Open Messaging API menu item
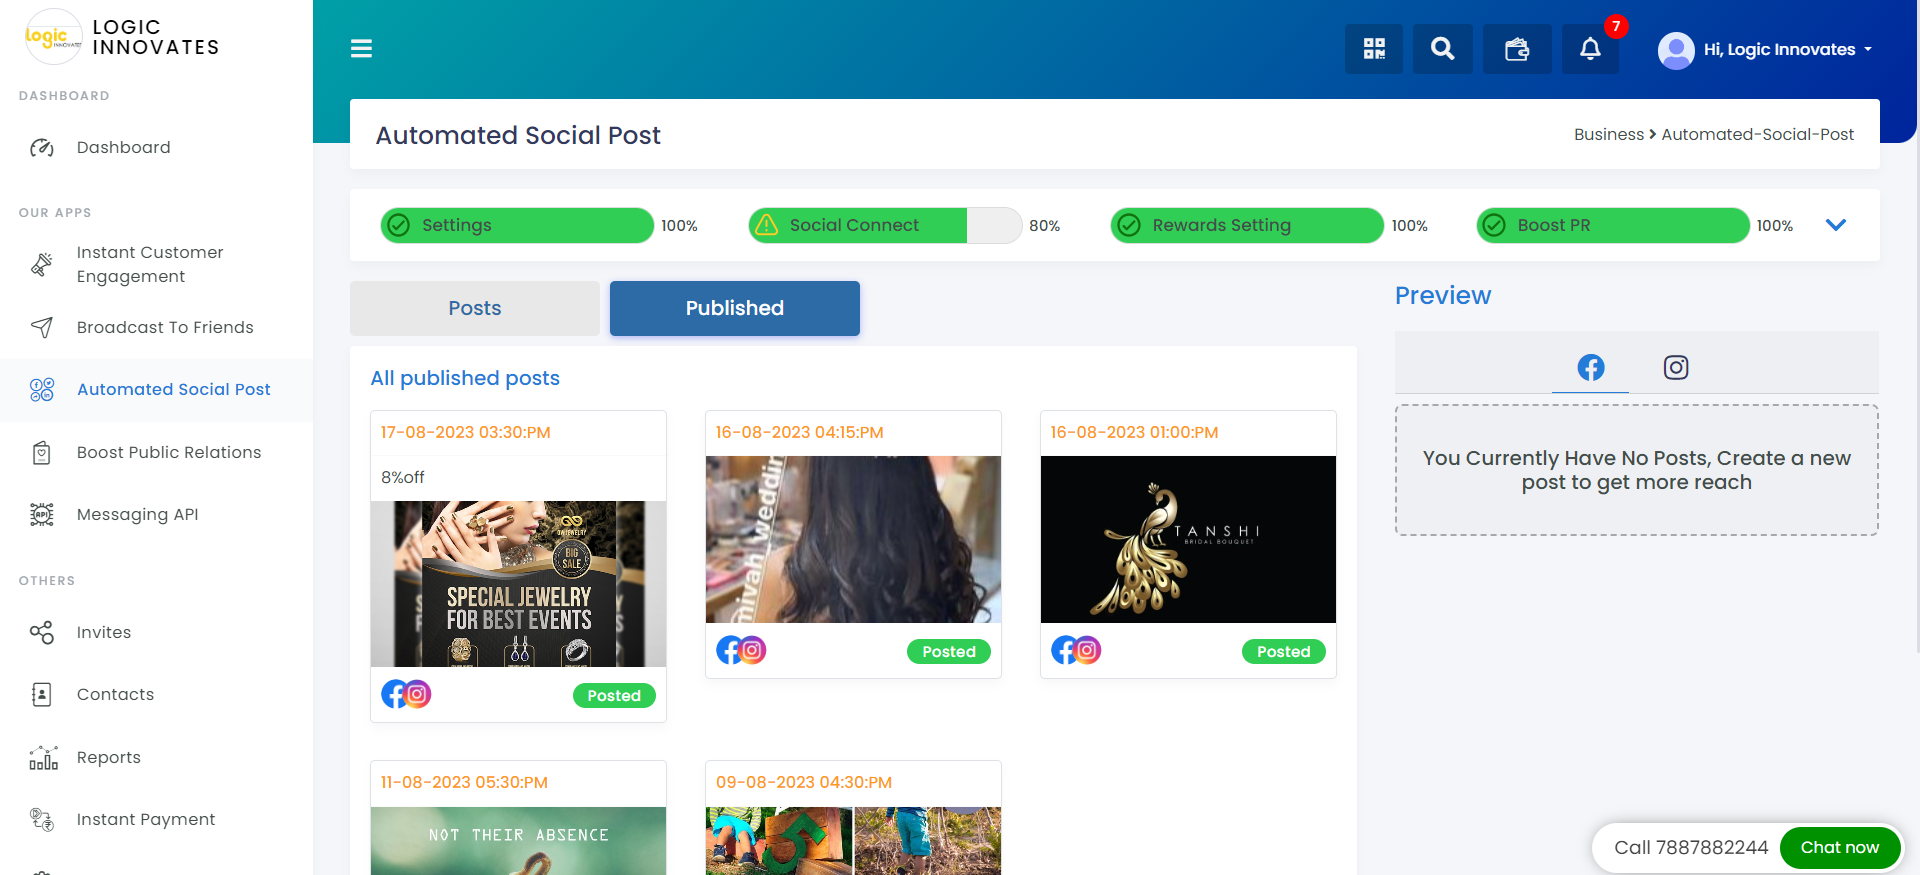 tap(138, 515)
